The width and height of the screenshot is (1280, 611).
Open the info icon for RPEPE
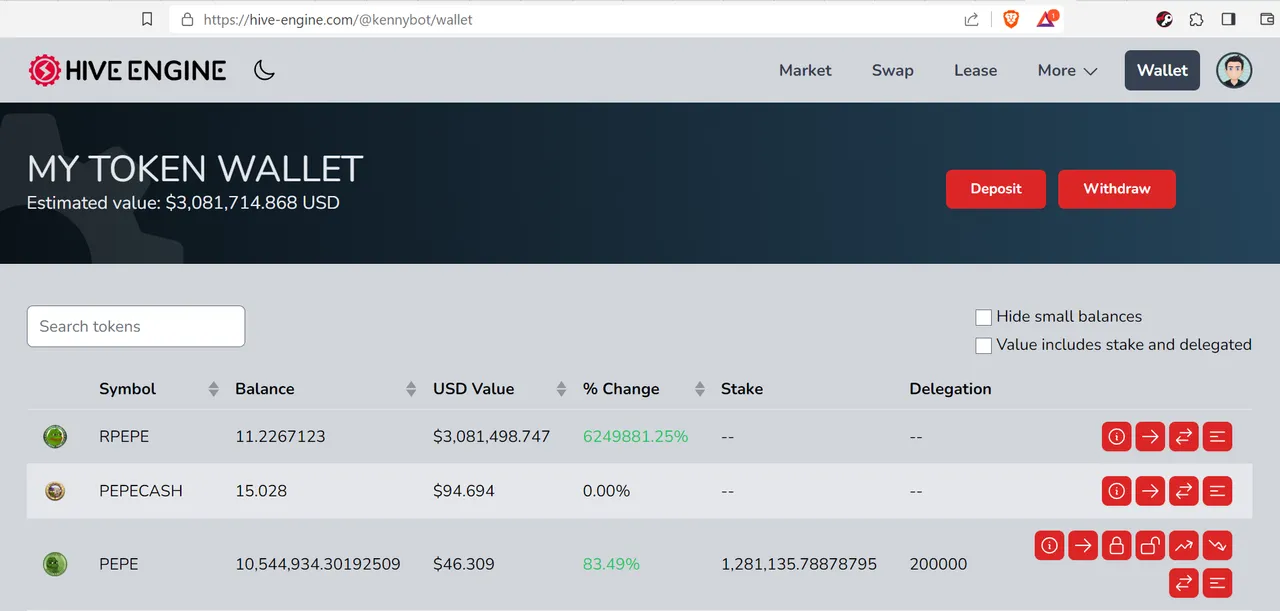point(1116,436)
